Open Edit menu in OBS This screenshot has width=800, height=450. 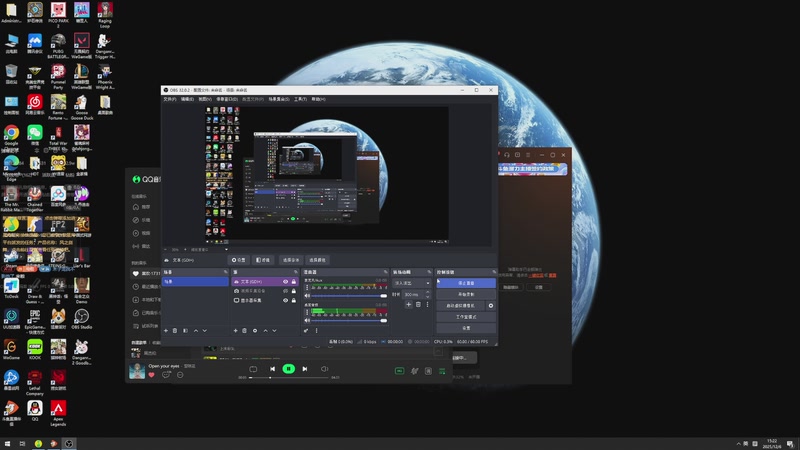187,99
